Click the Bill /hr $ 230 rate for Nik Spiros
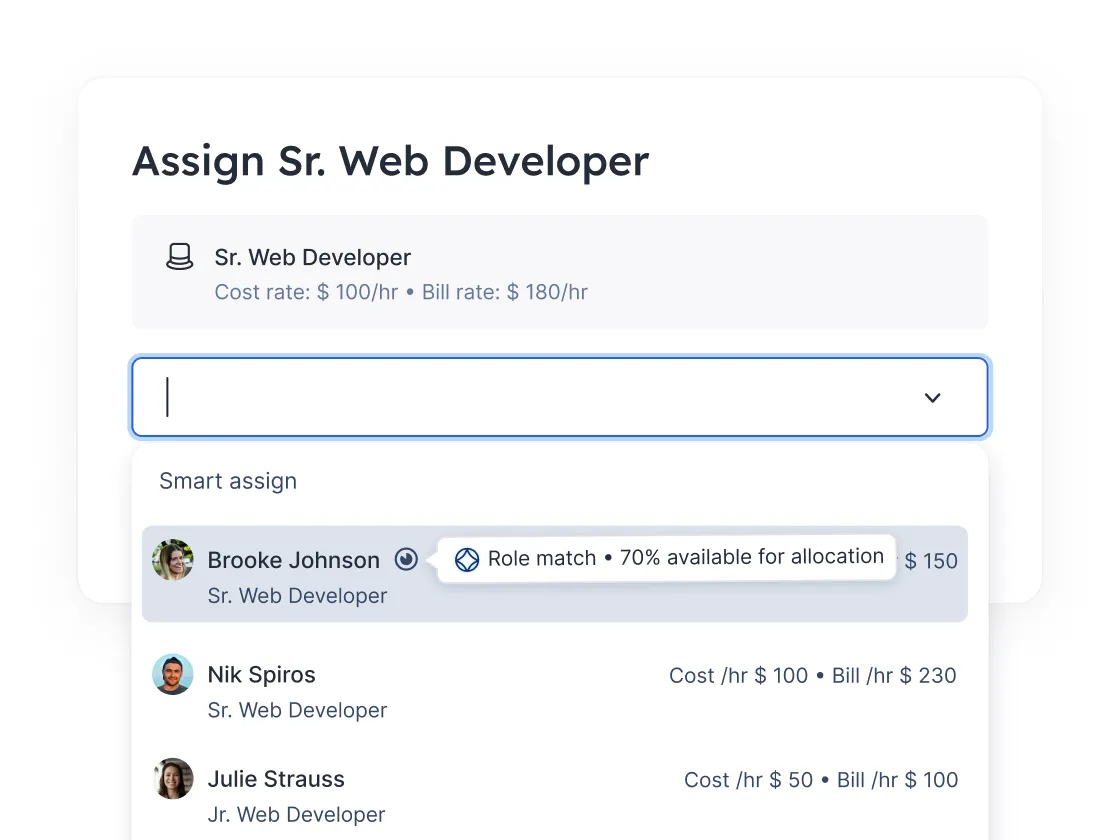Viewport: 1120px width, 840px height. [897, 675]
